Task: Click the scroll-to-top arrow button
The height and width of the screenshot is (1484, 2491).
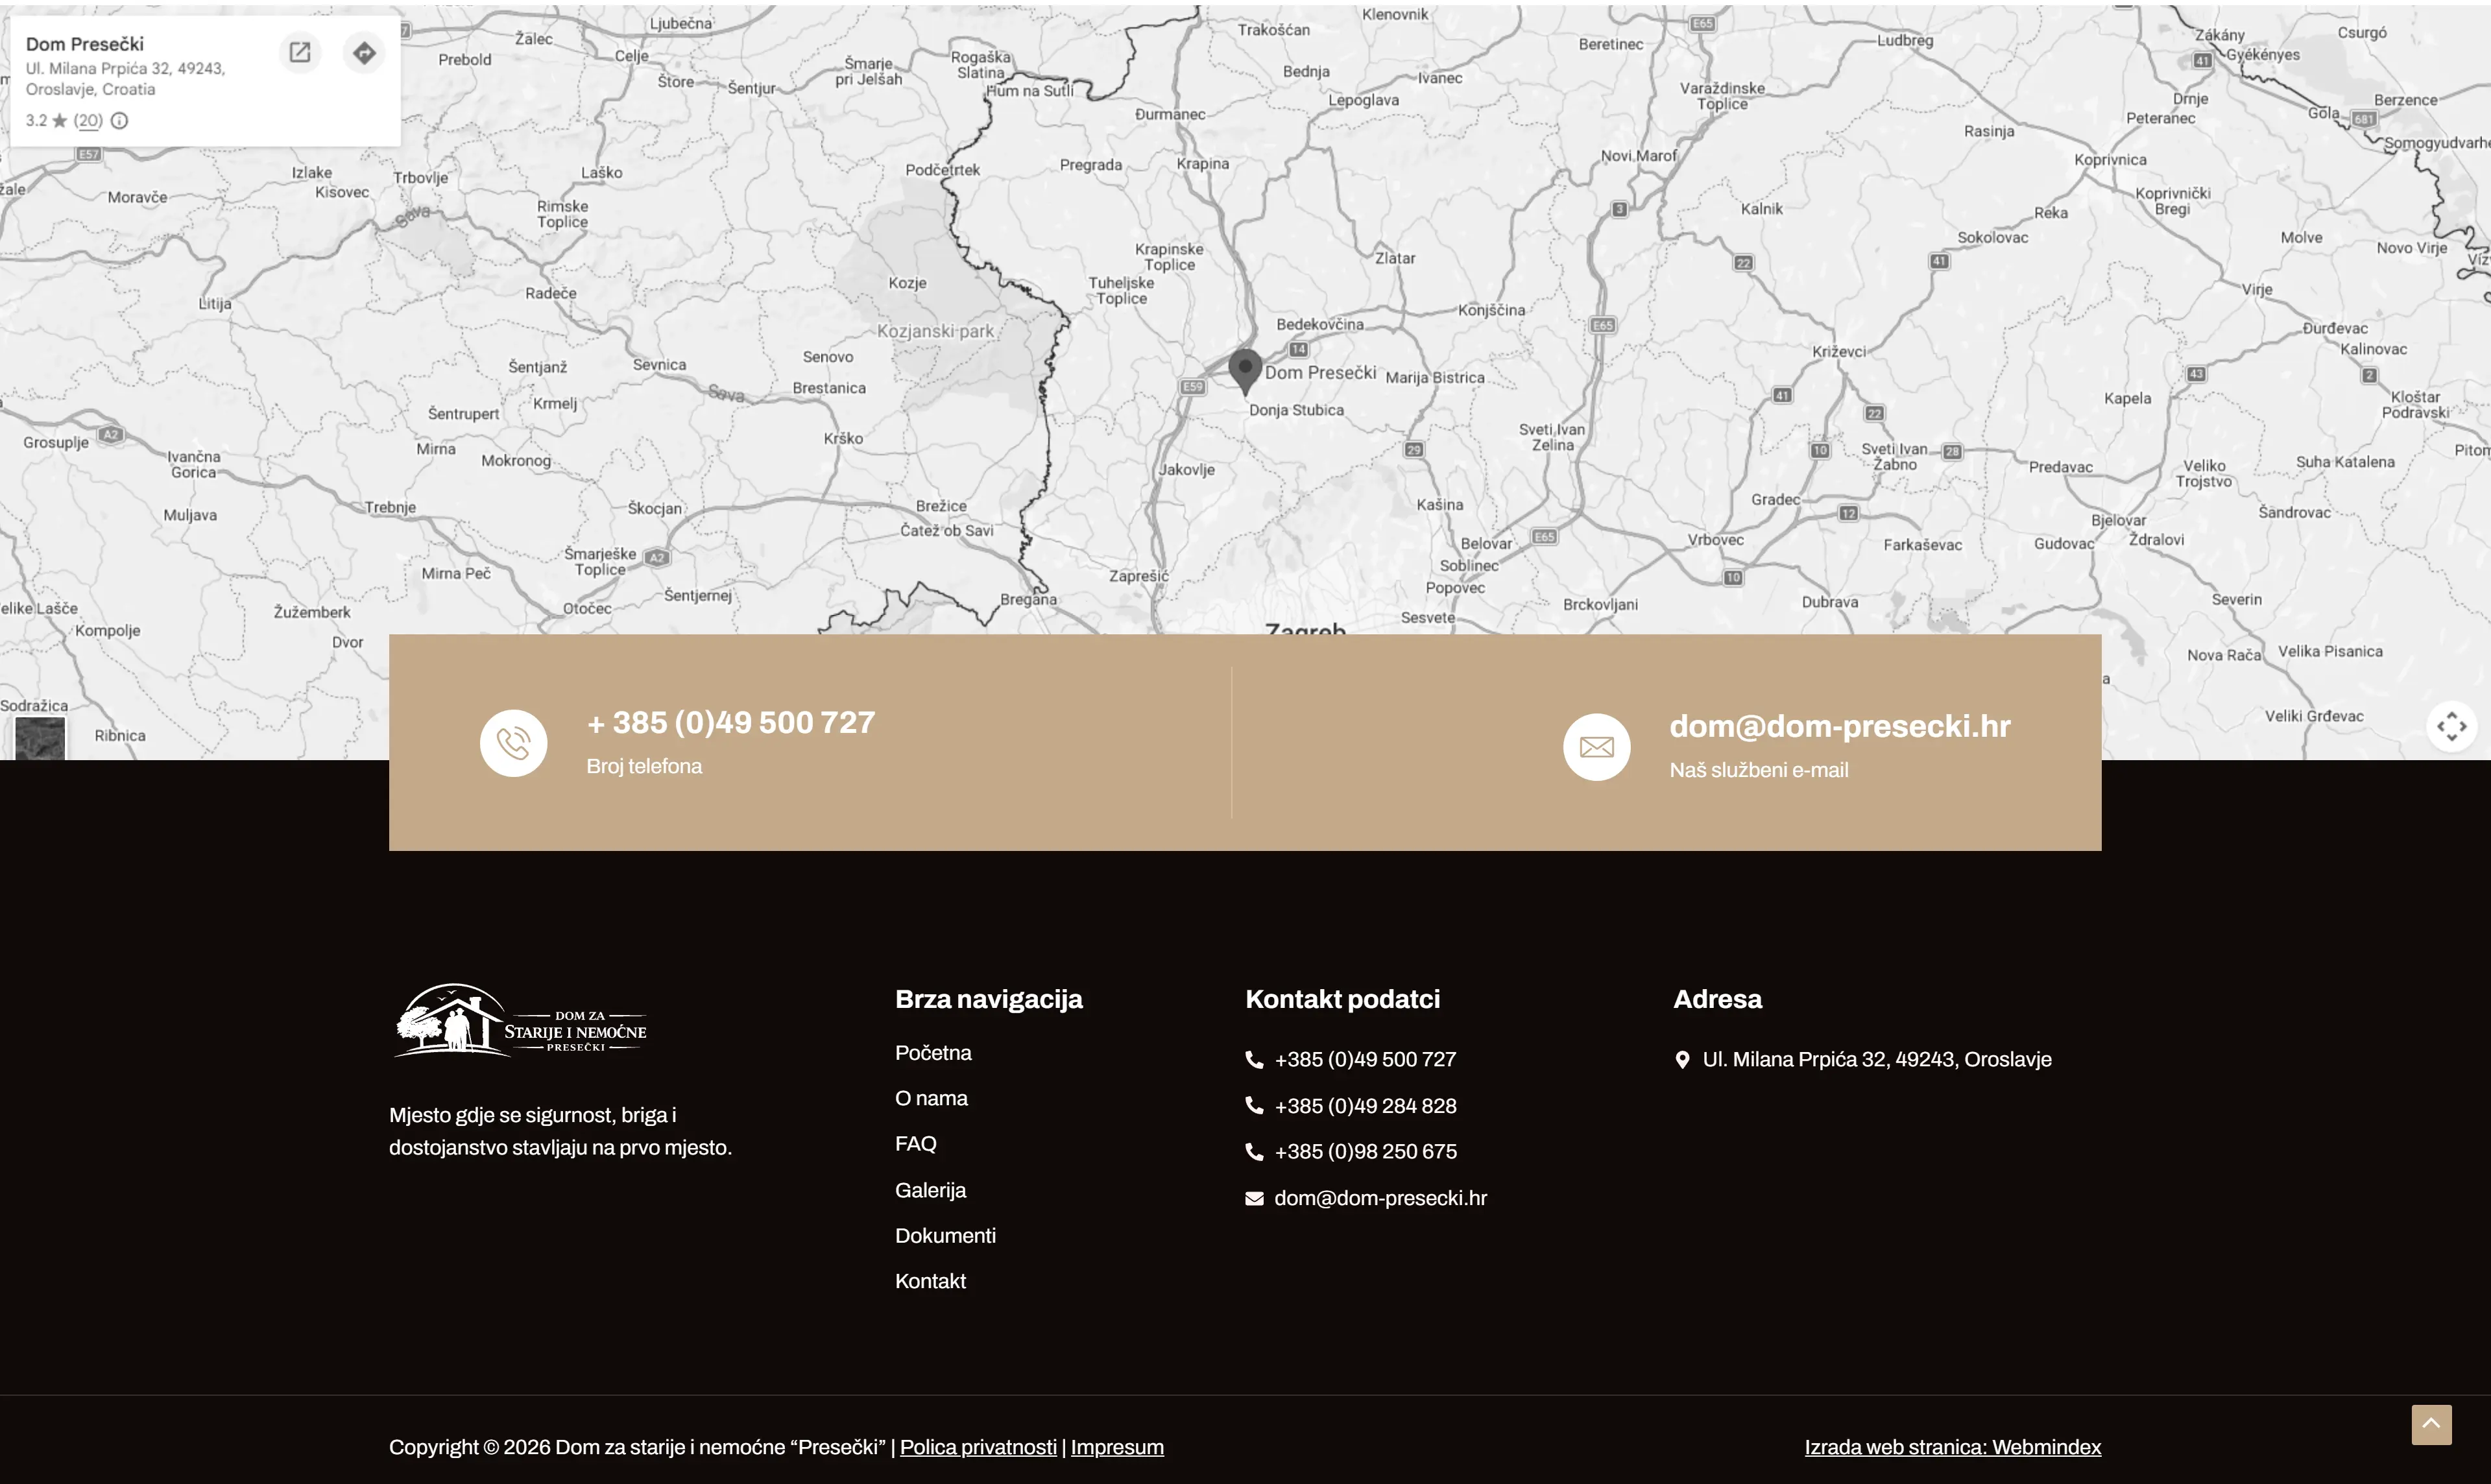Action: 2431,1424
